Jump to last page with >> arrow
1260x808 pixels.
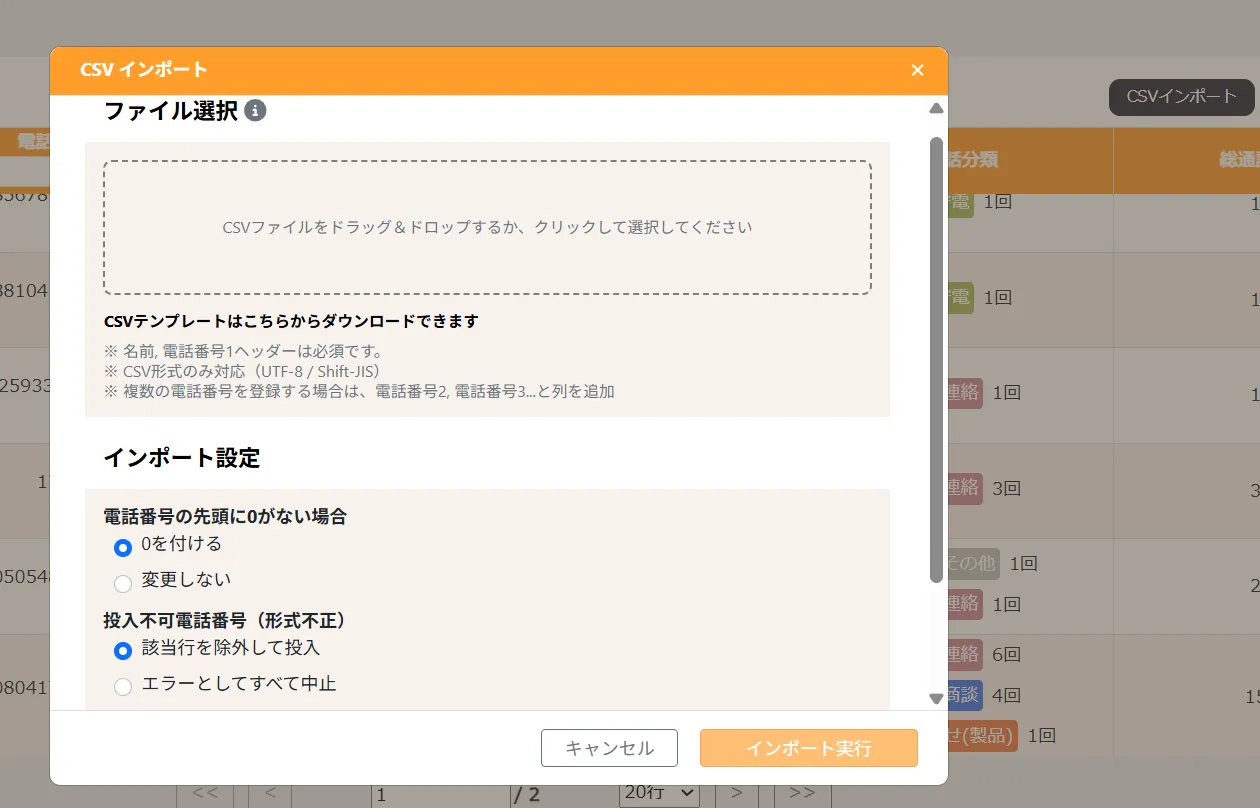click(802, 794)
